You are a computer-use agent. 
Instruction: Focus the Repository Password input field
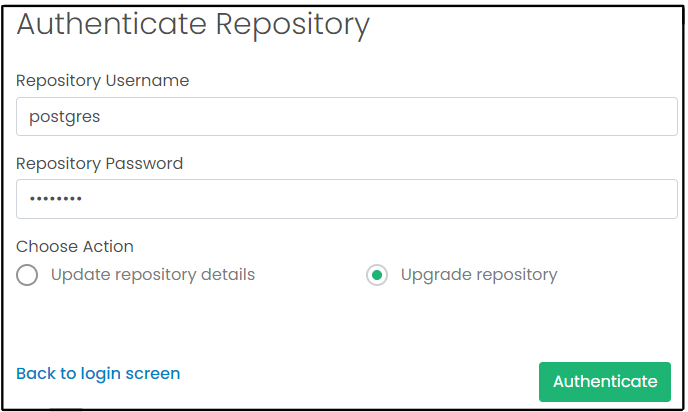click(347, 199)
